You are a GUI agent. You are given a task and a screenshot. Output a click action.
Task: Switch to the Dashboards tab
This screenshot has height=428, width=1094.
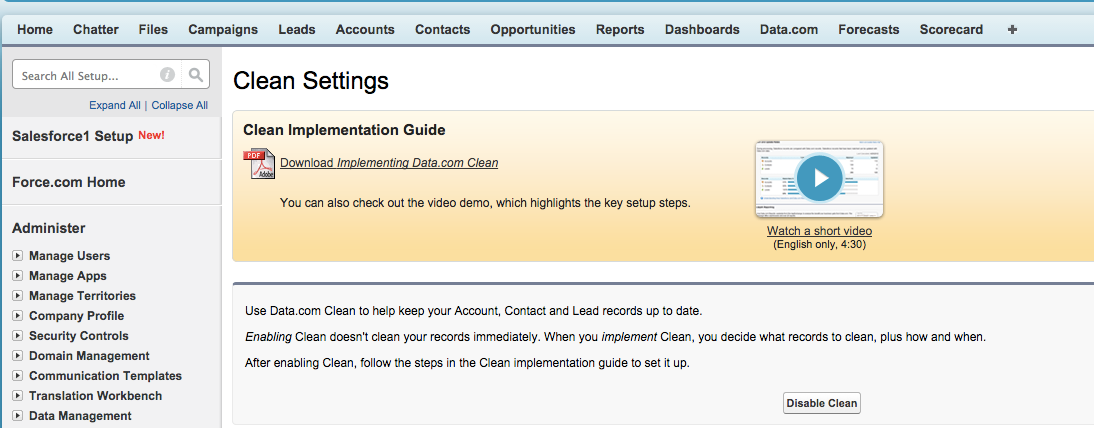point(702,30)
